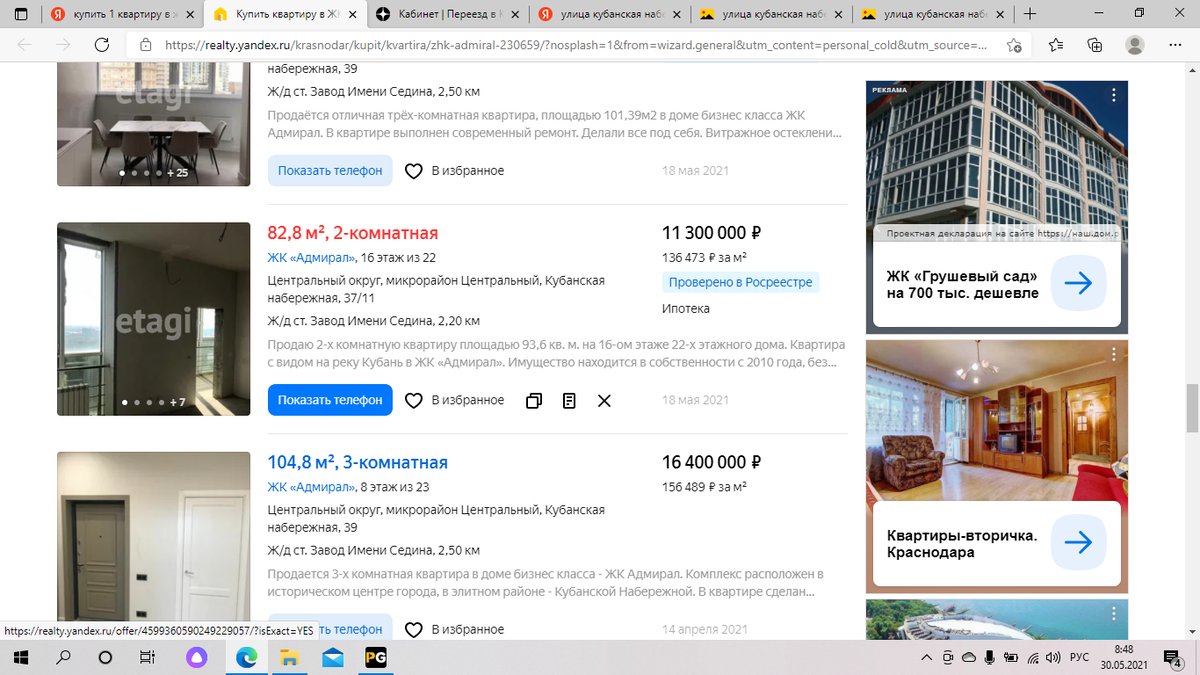Viewport: 1200px width, 675px height.
Task: Open options dots on Грушевый сад ad
Action: click(1115, 95)
